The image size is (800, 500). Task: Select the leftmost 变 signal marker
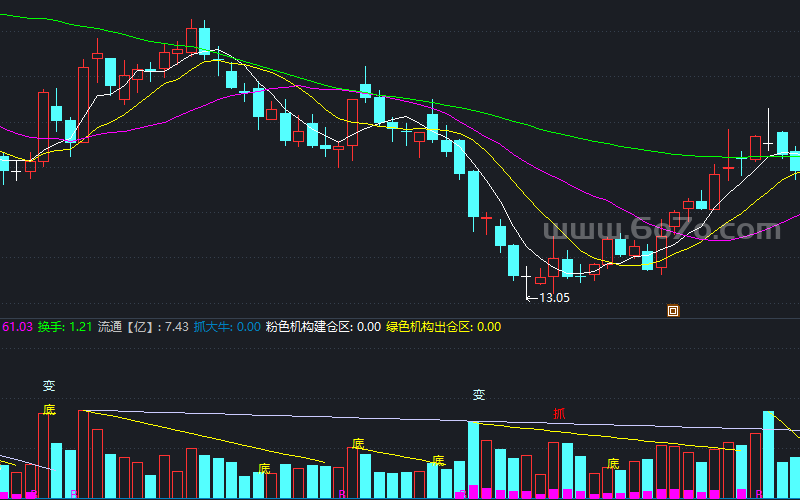pyautogui.click(x=49, y=386)
